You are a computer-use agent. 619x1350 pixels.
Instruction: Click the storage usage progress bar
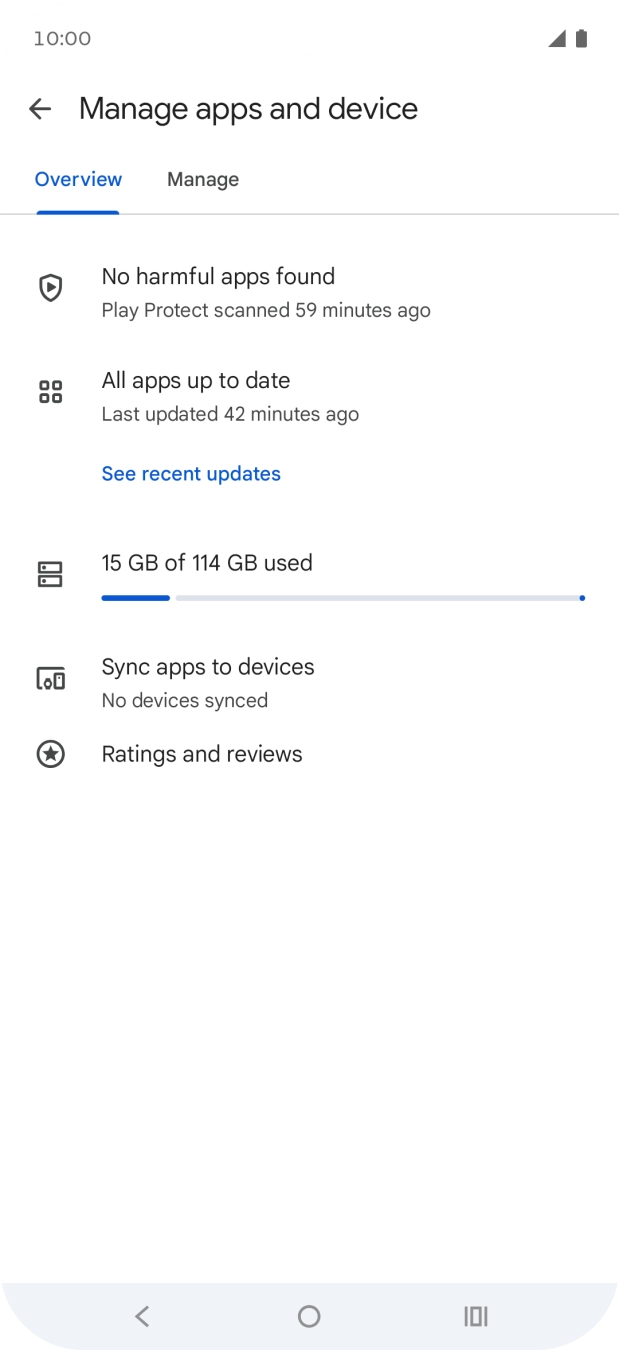343,598
